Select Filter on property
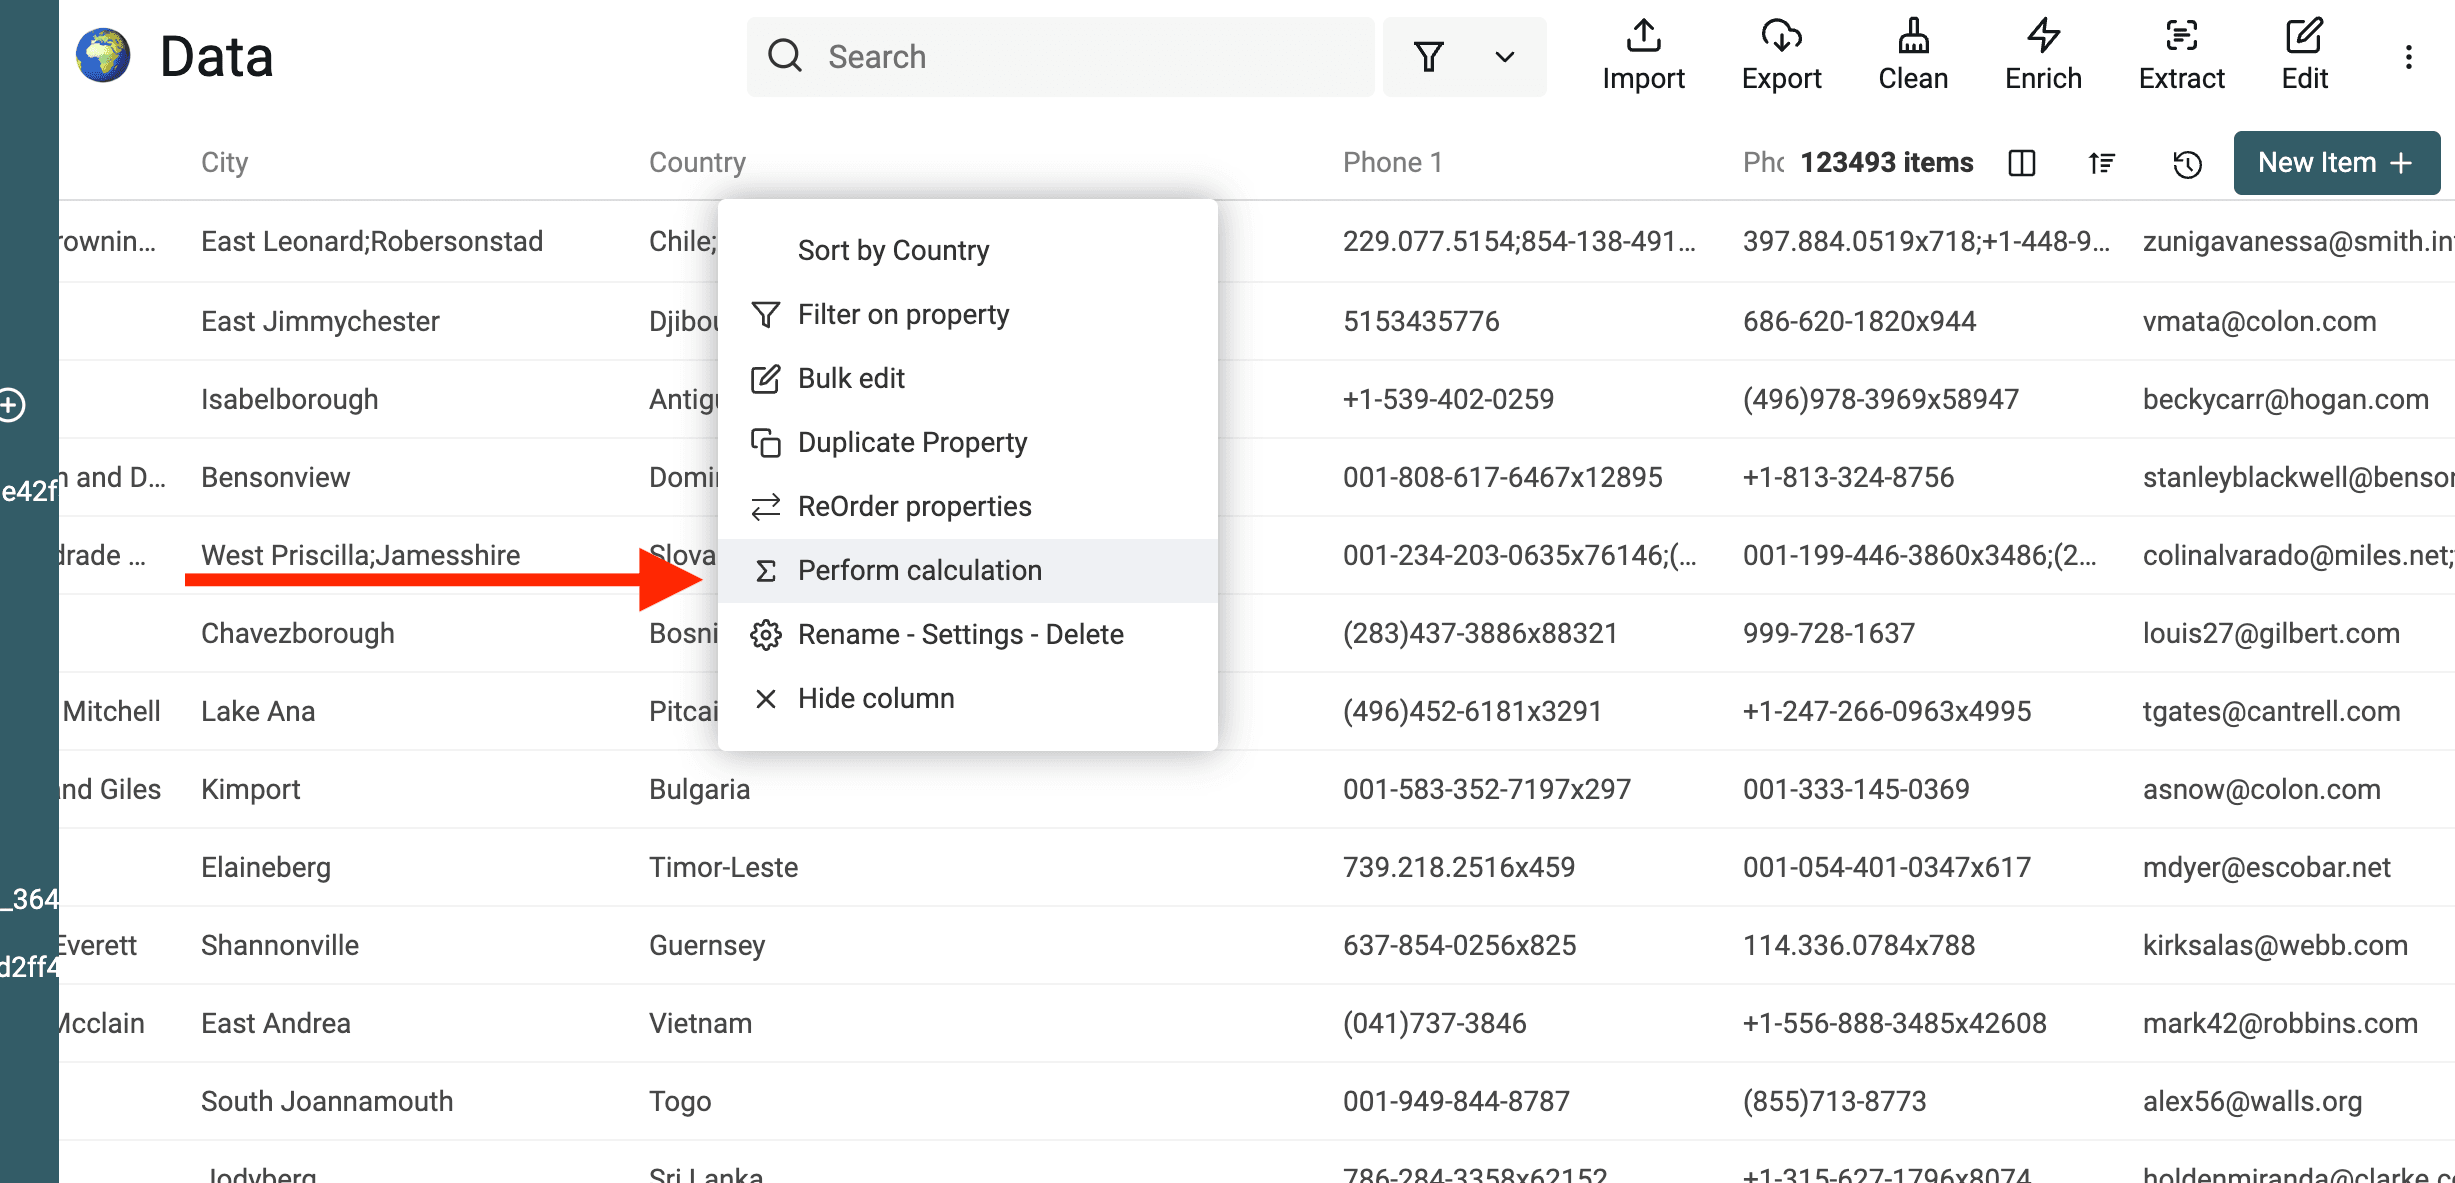2455x1183 pixels. (x=967, y=314)
